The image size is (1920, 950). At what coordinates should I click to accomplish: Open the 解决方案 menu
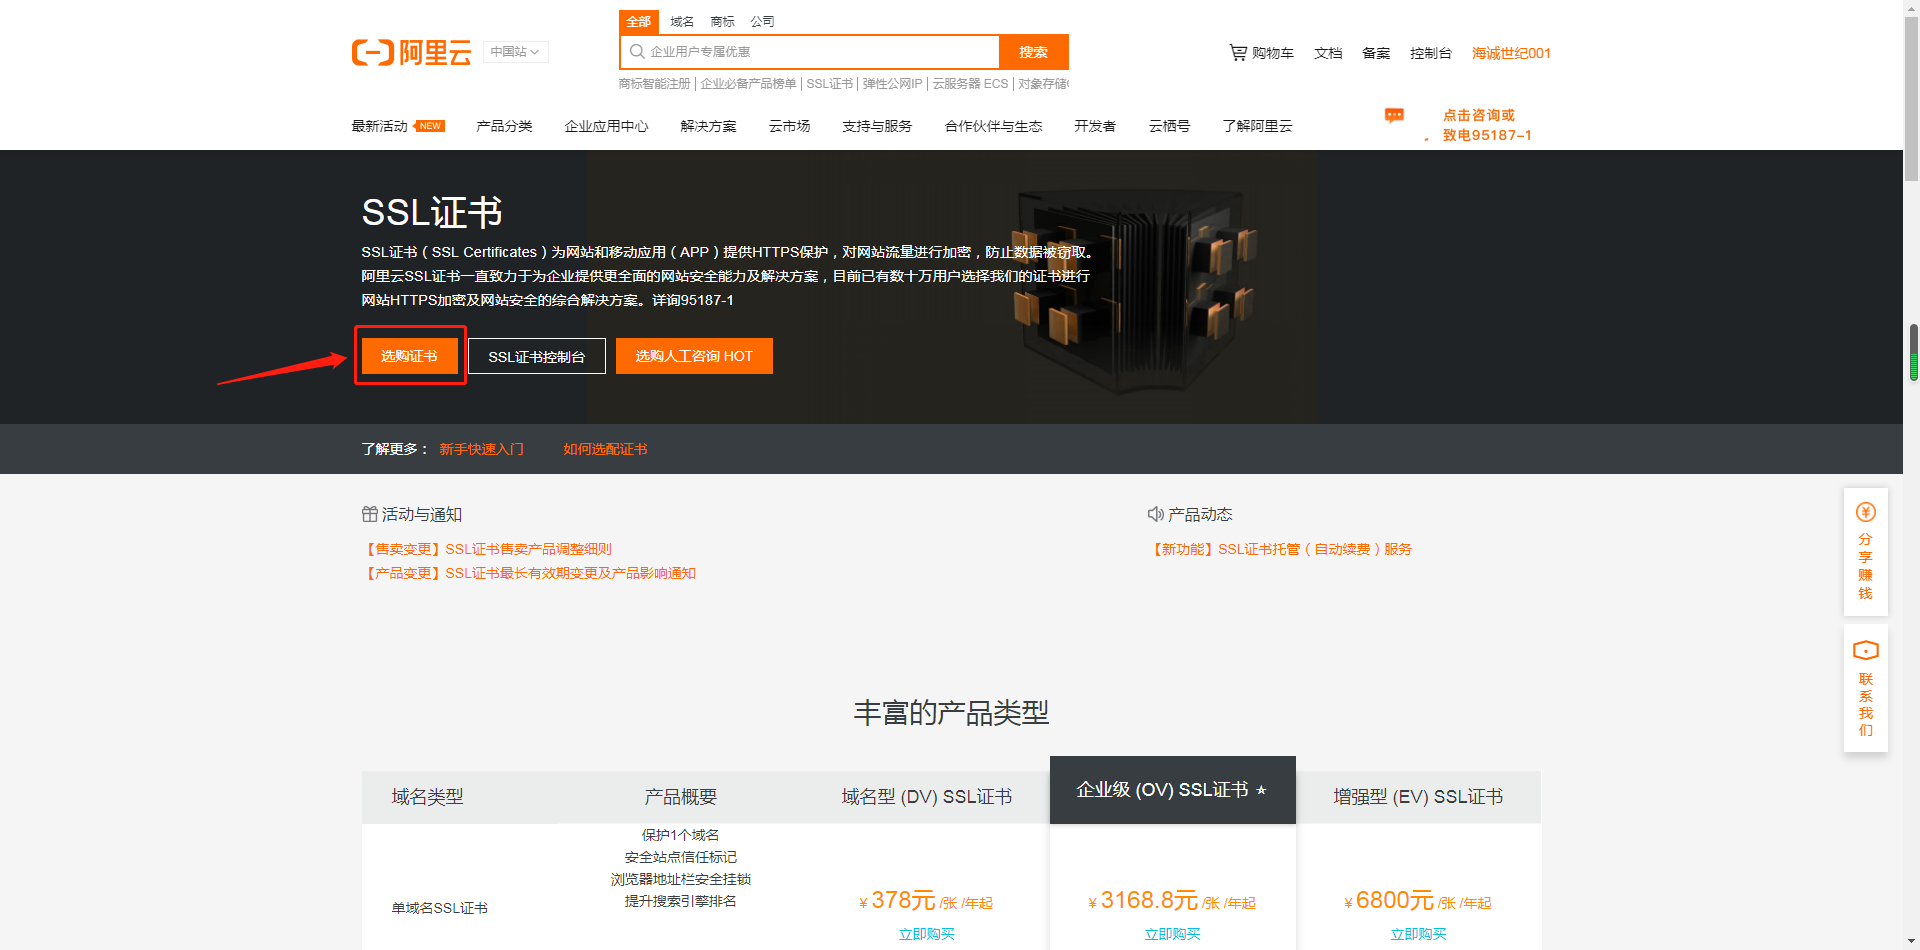(x=708, y=126)
